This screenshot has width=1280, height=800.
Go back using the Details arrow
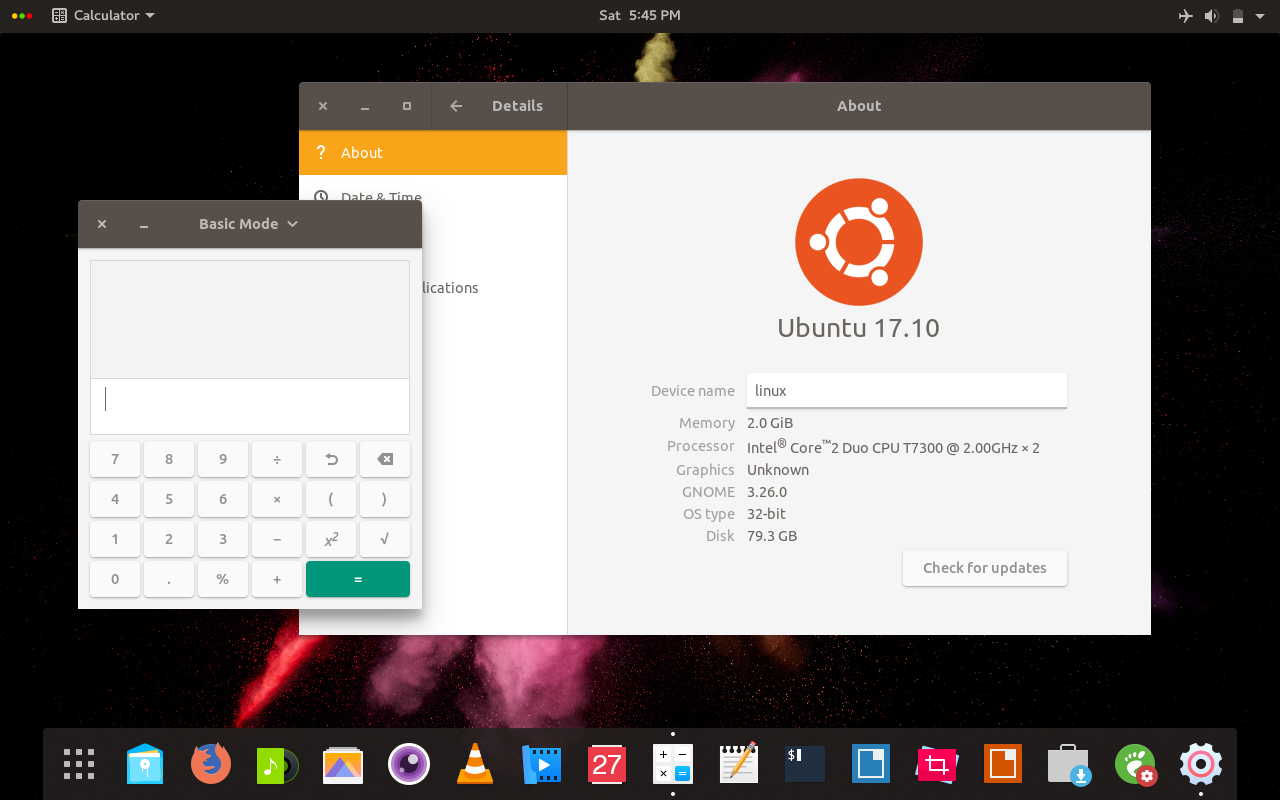click(456, 106)
